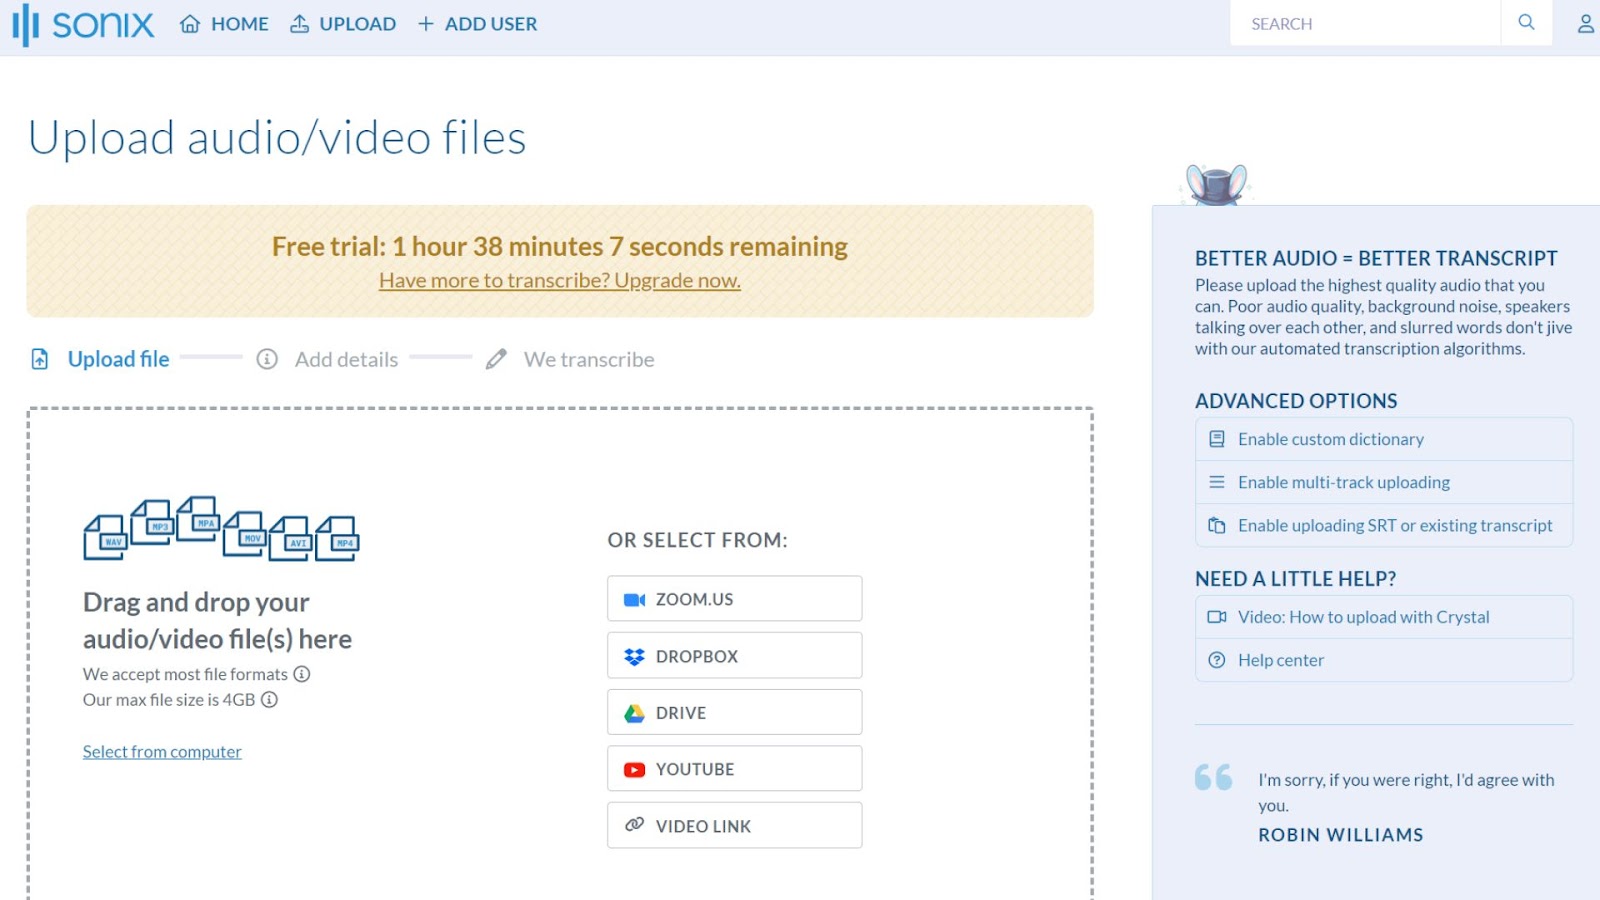Viewport: 1600px width, 900px height.
Task: Click info icon beside file formats text
Action: [x=302, y=674]
